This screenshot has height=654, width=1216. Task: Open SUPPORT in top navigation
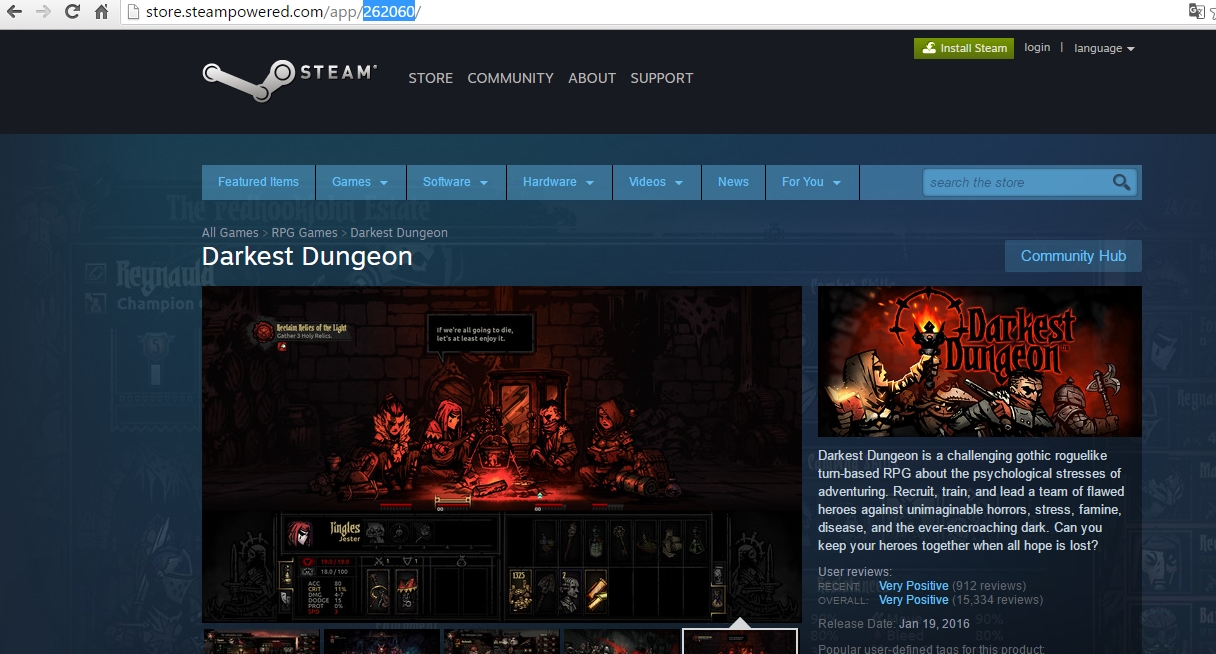661,78
